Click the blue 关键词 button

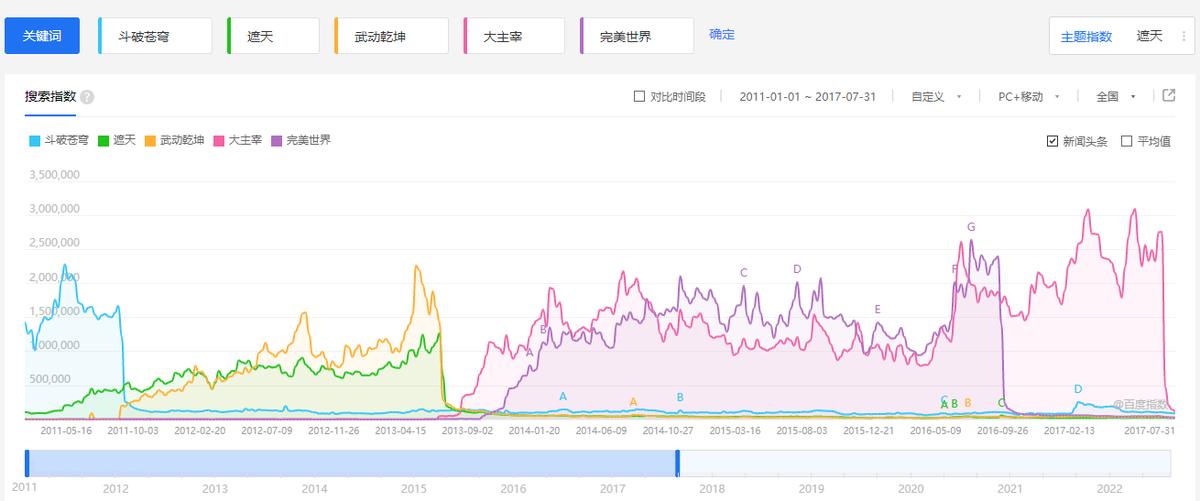(42, 36)
